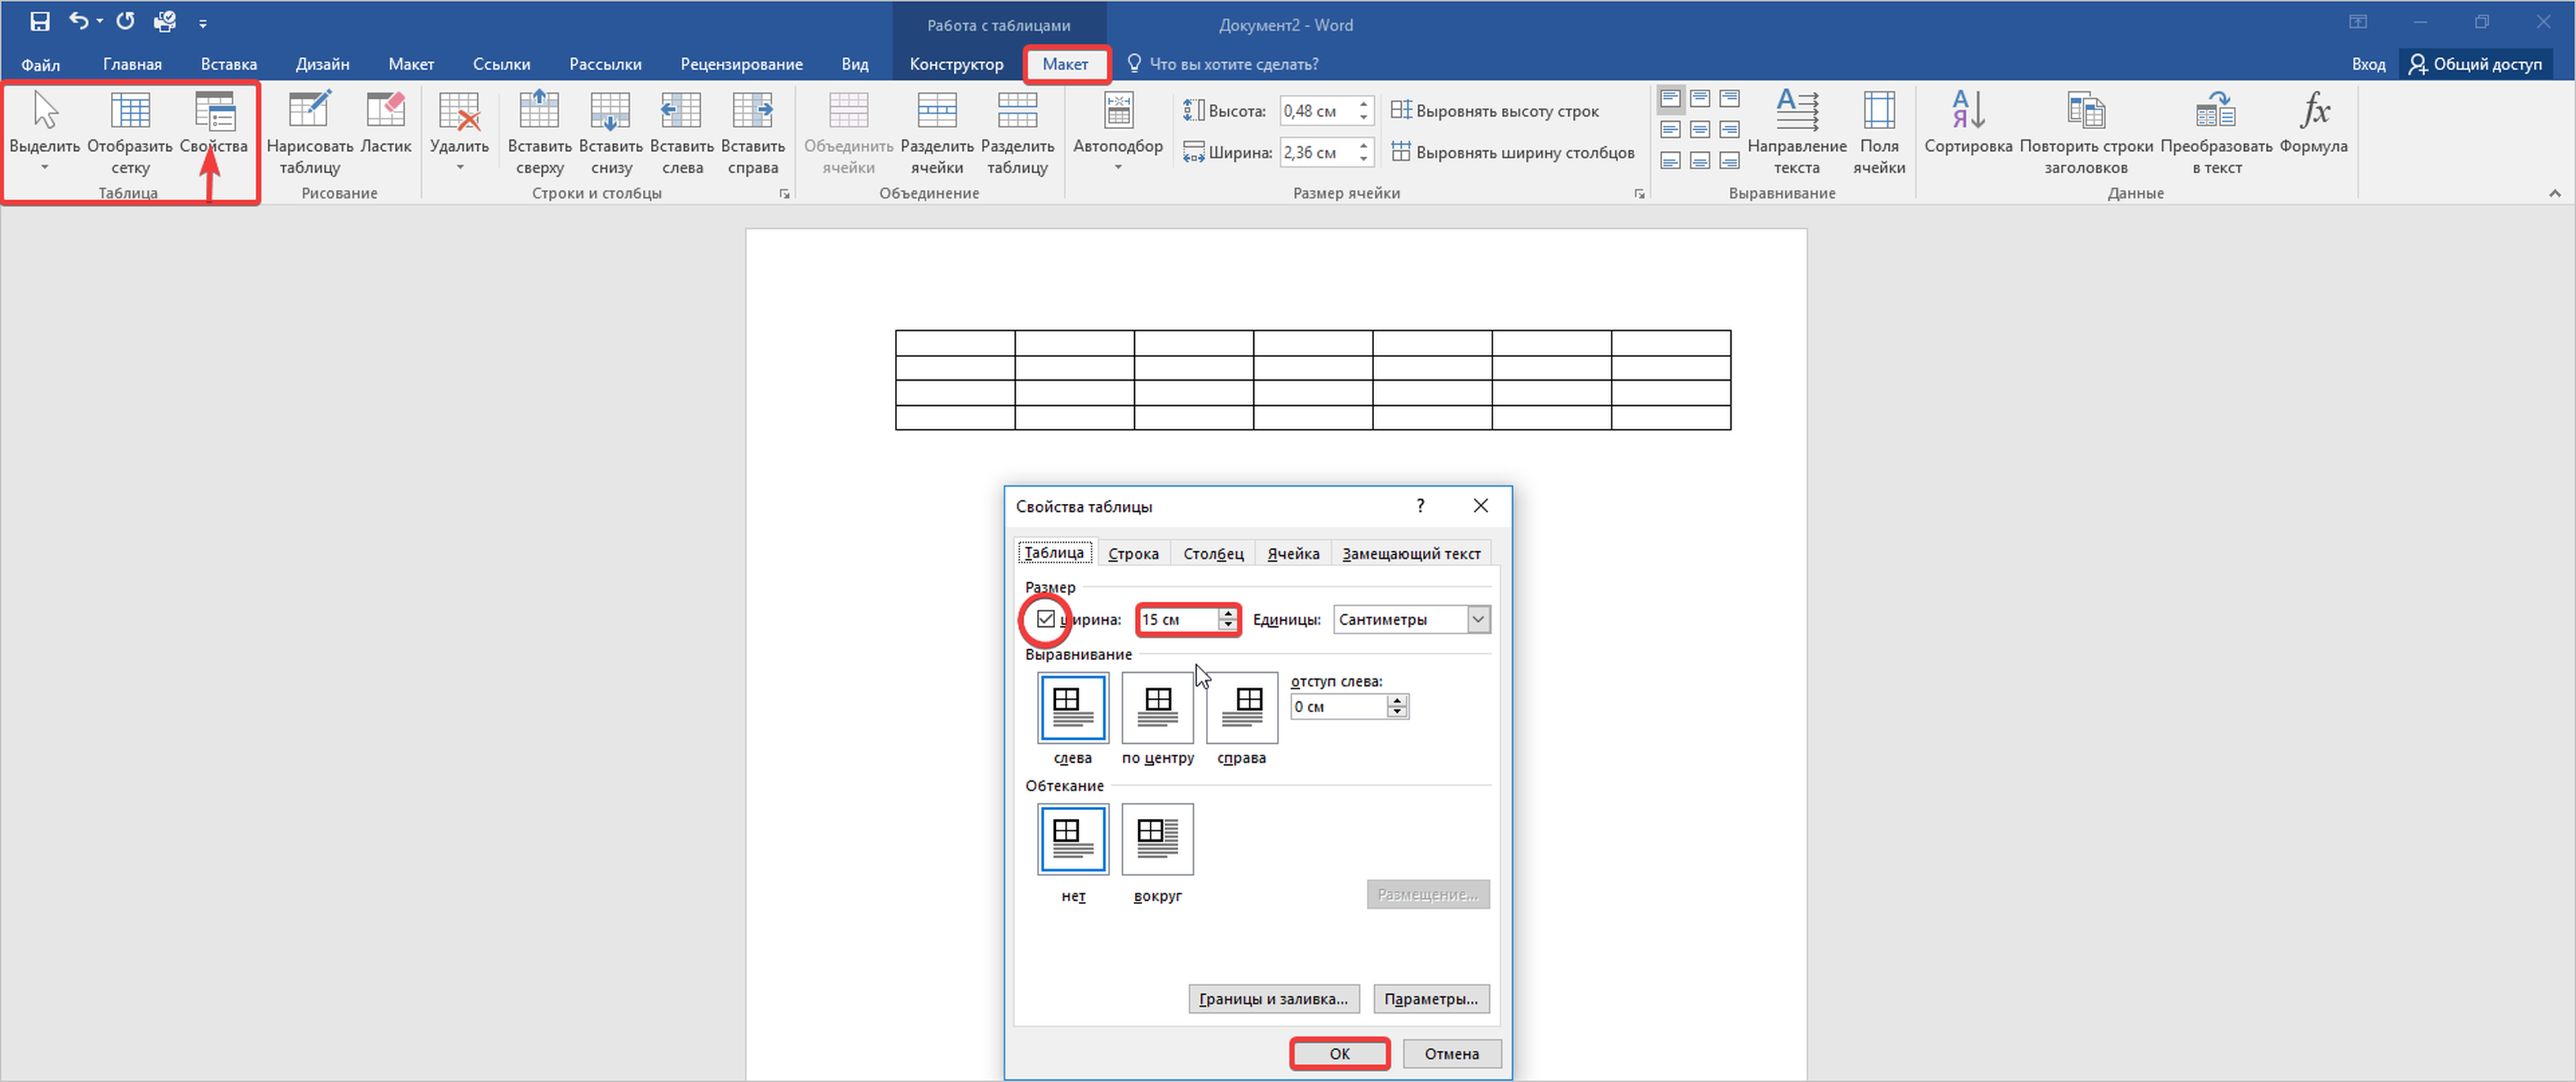Image resolution: width=2576 pixels, height=1082 pixels.
Task: Click the Sort (Сортировка) icon
Action: coord(1967,112)
